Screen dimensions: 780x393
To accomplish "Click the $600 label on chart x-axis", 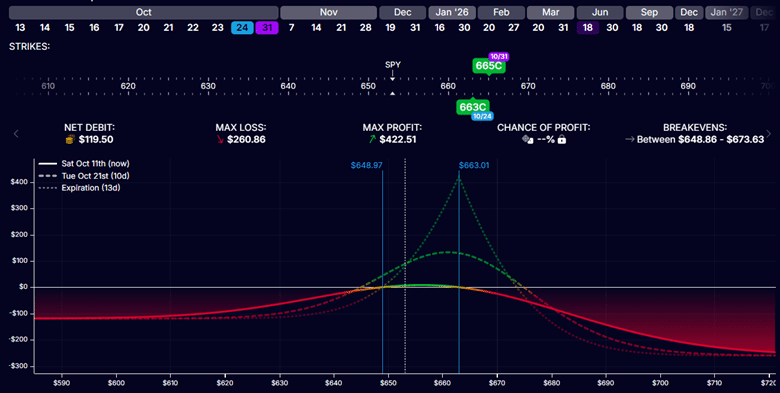I will [116, 383].
